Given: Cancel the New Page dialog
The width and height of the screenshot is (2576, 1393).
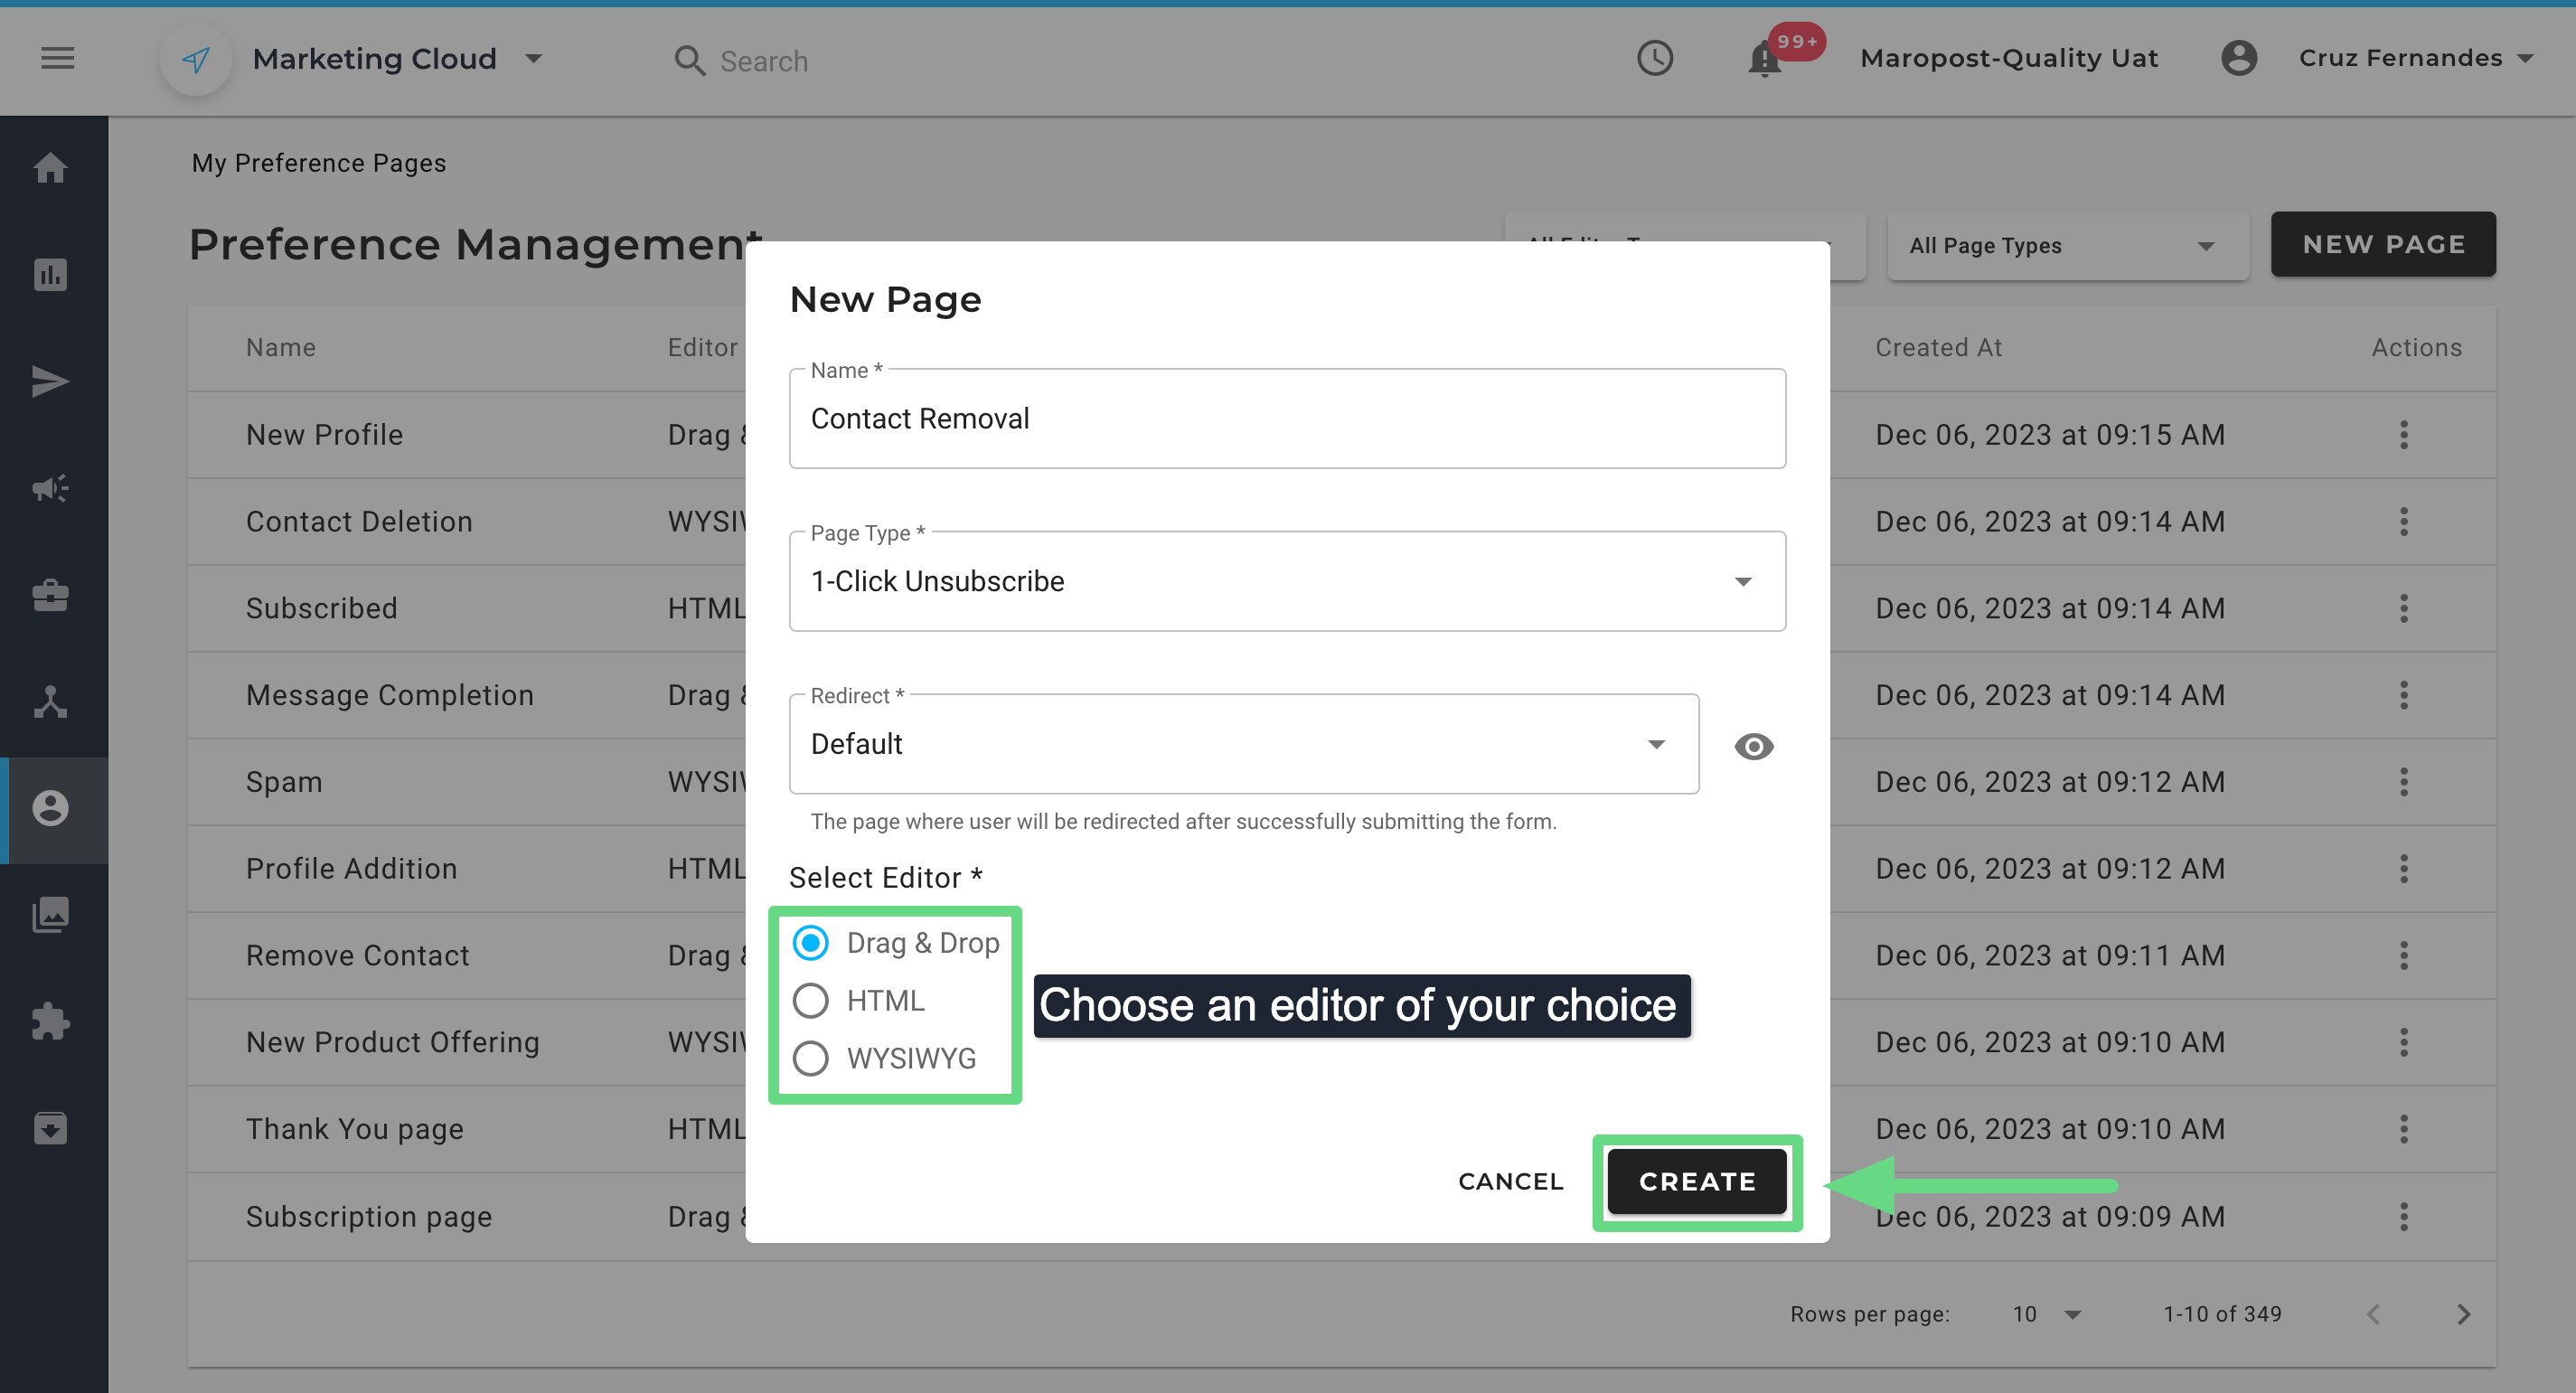Looking at the screenshot, I should click(1510, 1181).
